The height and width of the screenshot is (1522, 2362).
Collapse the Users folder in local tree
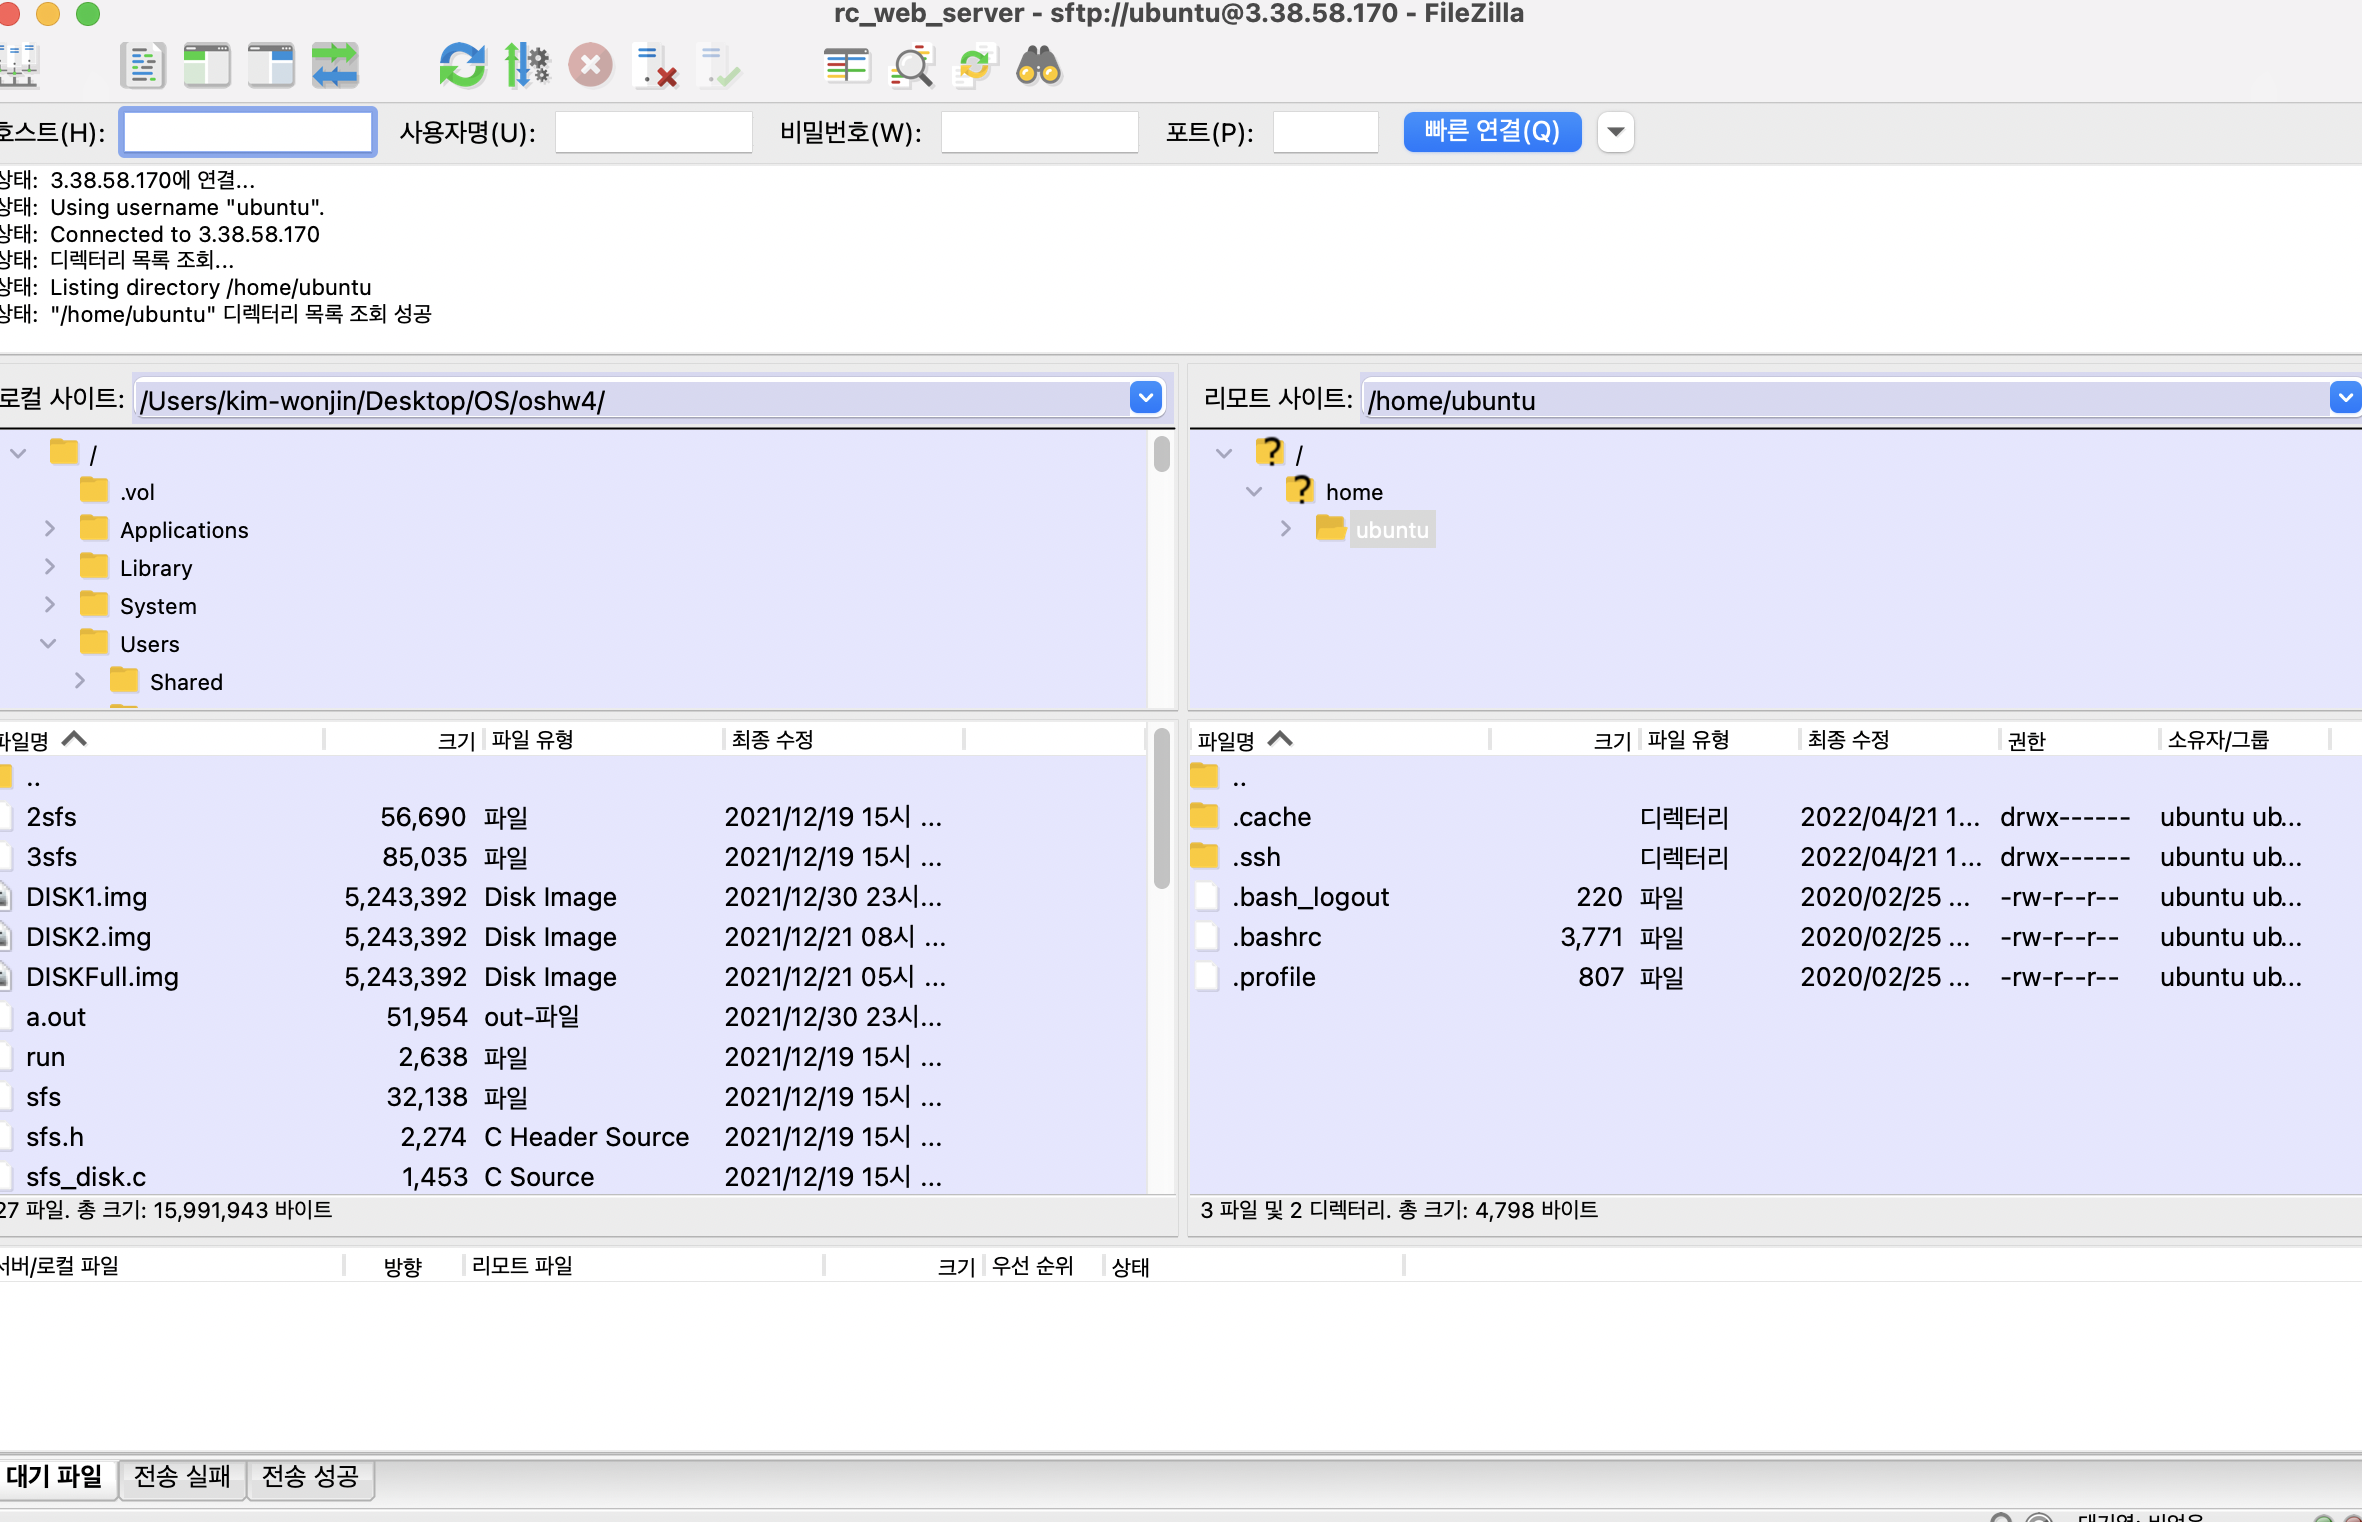(48, 643)
